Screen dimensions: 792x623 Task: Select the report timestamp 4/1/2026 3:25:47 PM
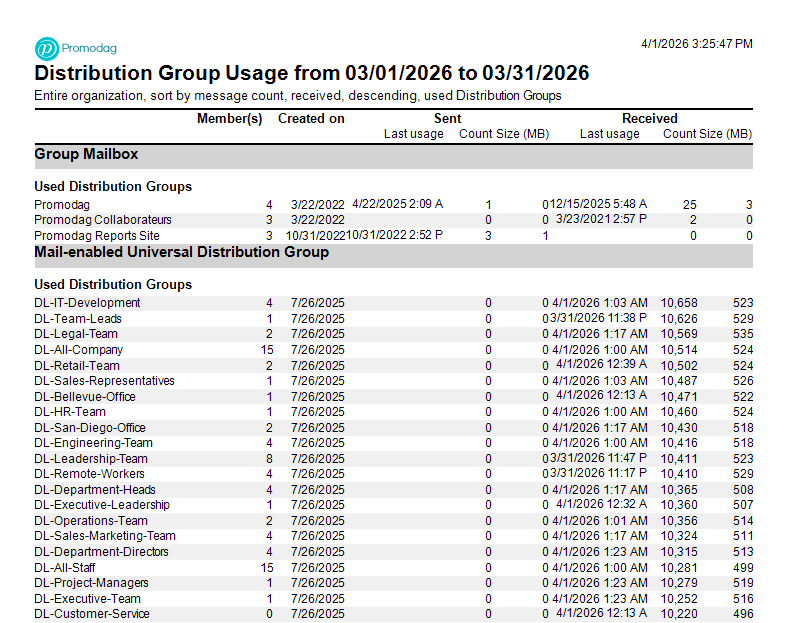[696, 44]
